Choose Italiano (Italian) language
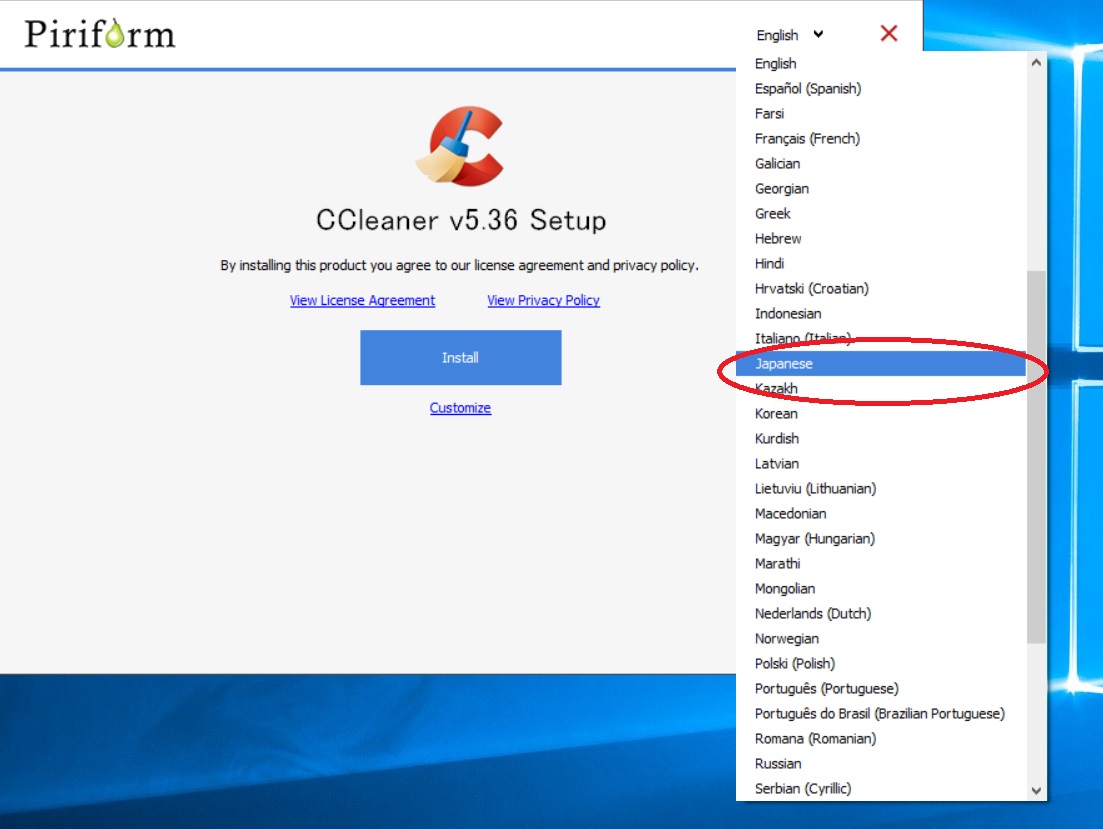 click(x=881, y=338)
